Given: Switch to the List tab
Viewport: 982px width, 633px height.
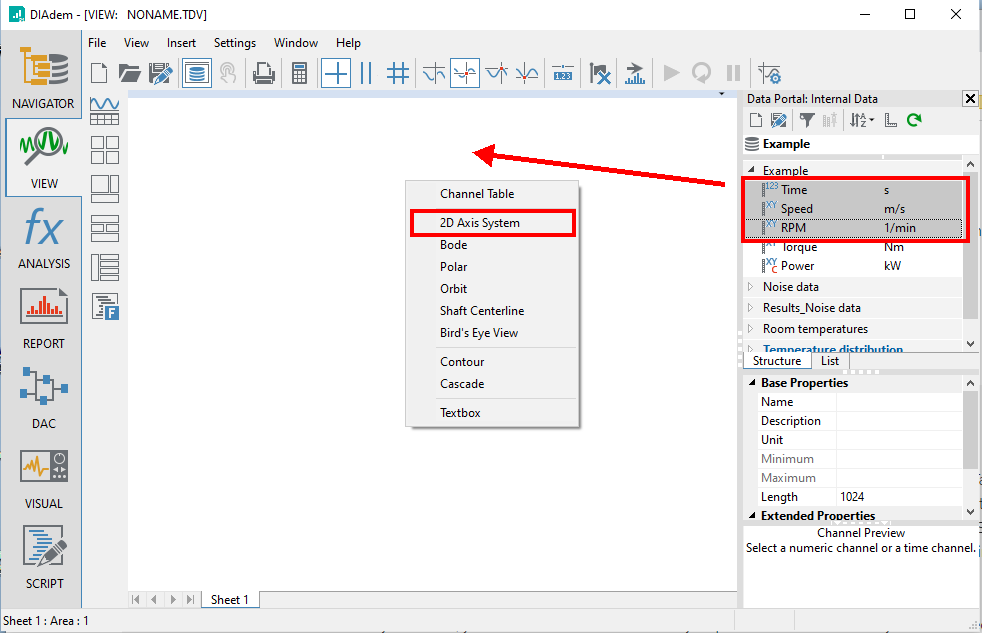Looking at the screenshot, I should coord(830,361).
